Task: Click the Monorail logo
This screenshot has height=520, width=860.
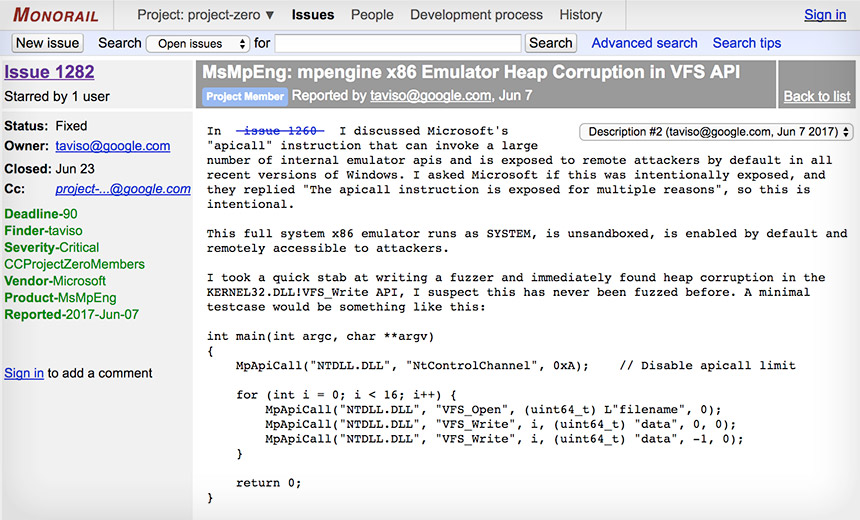Action: (x=56, y=15)
